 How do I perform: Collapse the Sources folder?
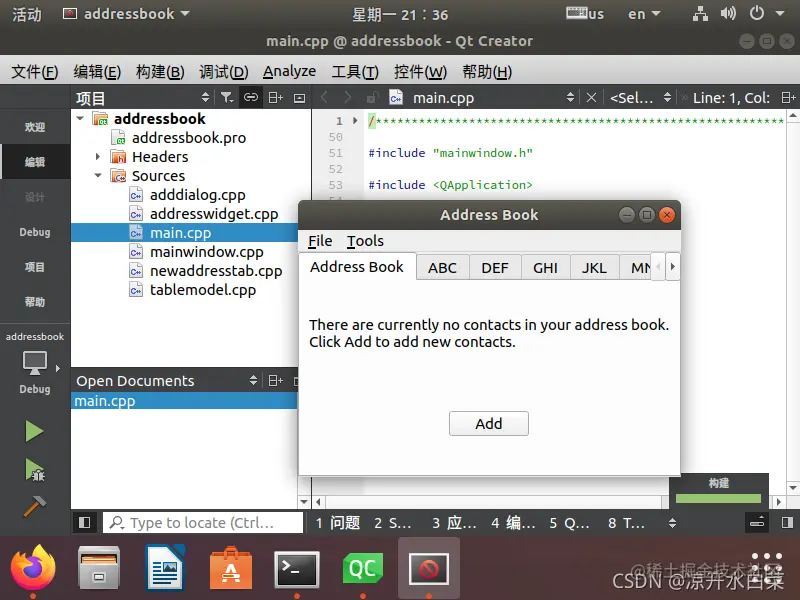click(x=98, y=176)
